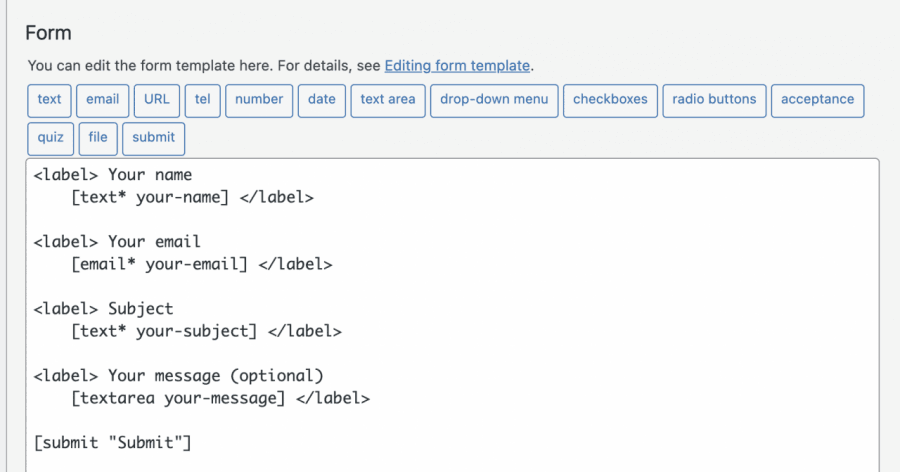The image size is (900, 472).
Task: Add a radio buttons form tag
Action: (x=714, y=100)
